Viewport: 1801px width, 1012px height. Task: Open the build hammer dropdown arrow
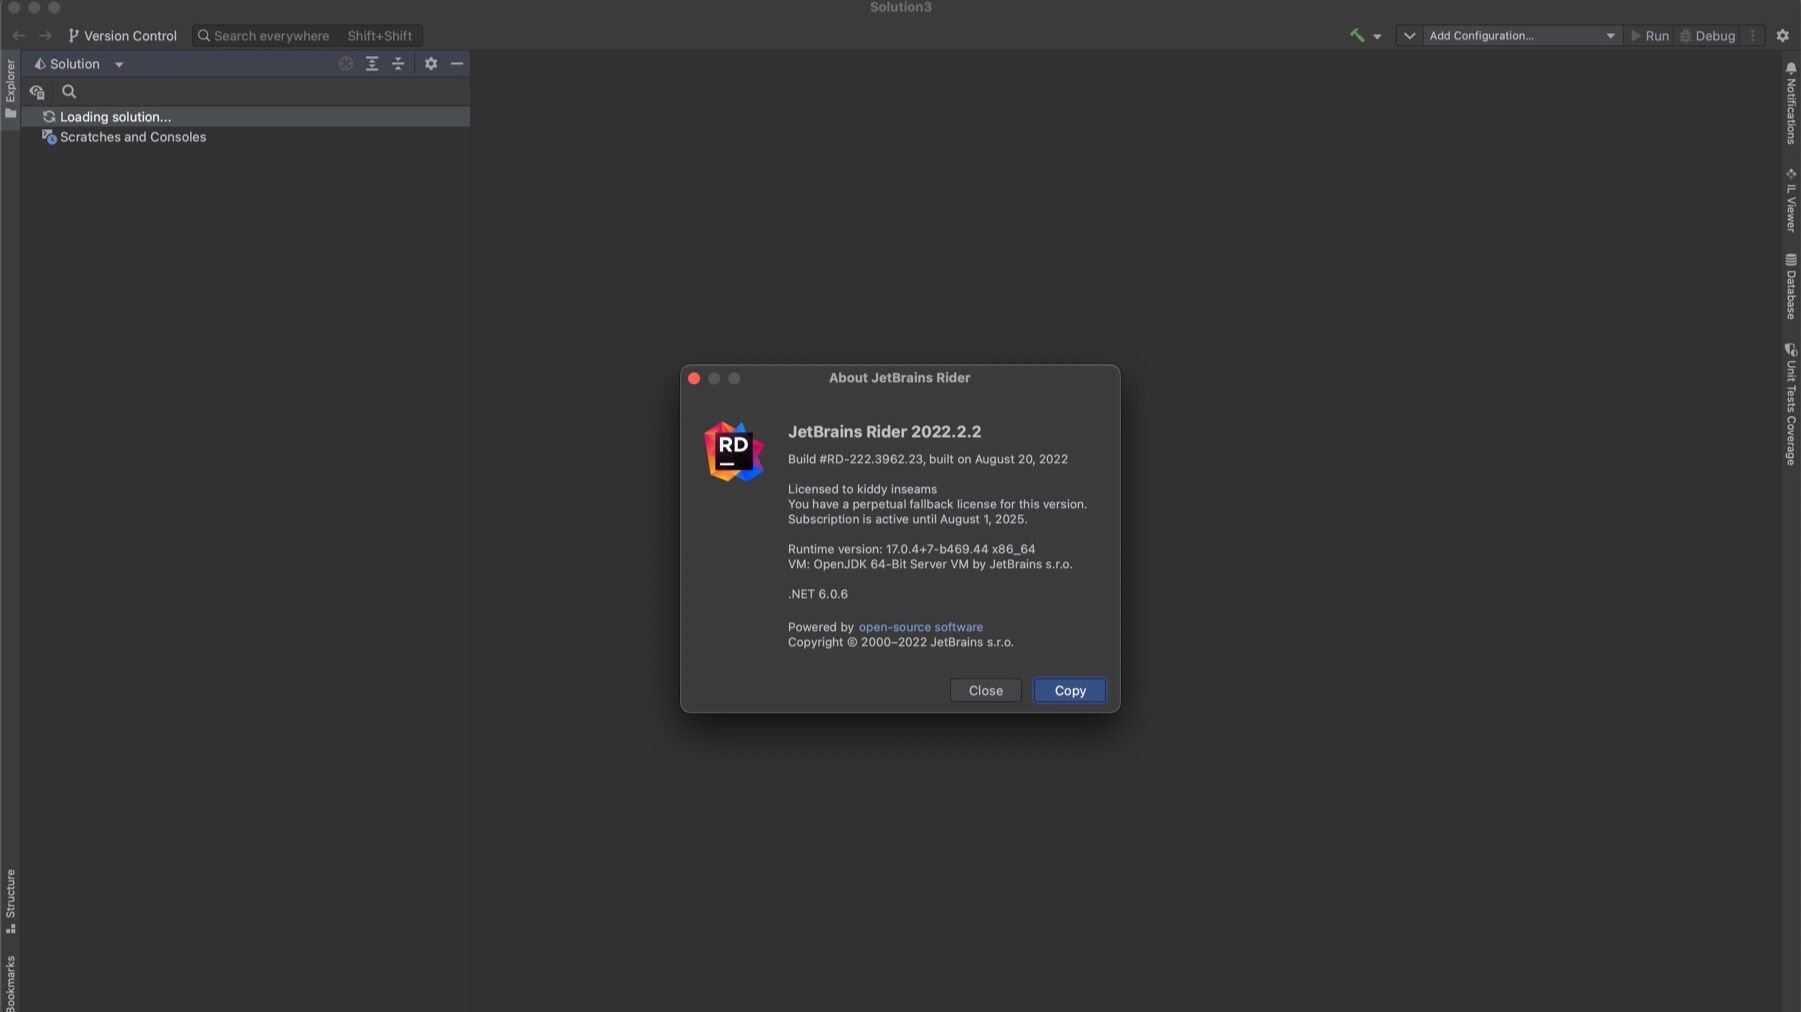point(1377,37)
